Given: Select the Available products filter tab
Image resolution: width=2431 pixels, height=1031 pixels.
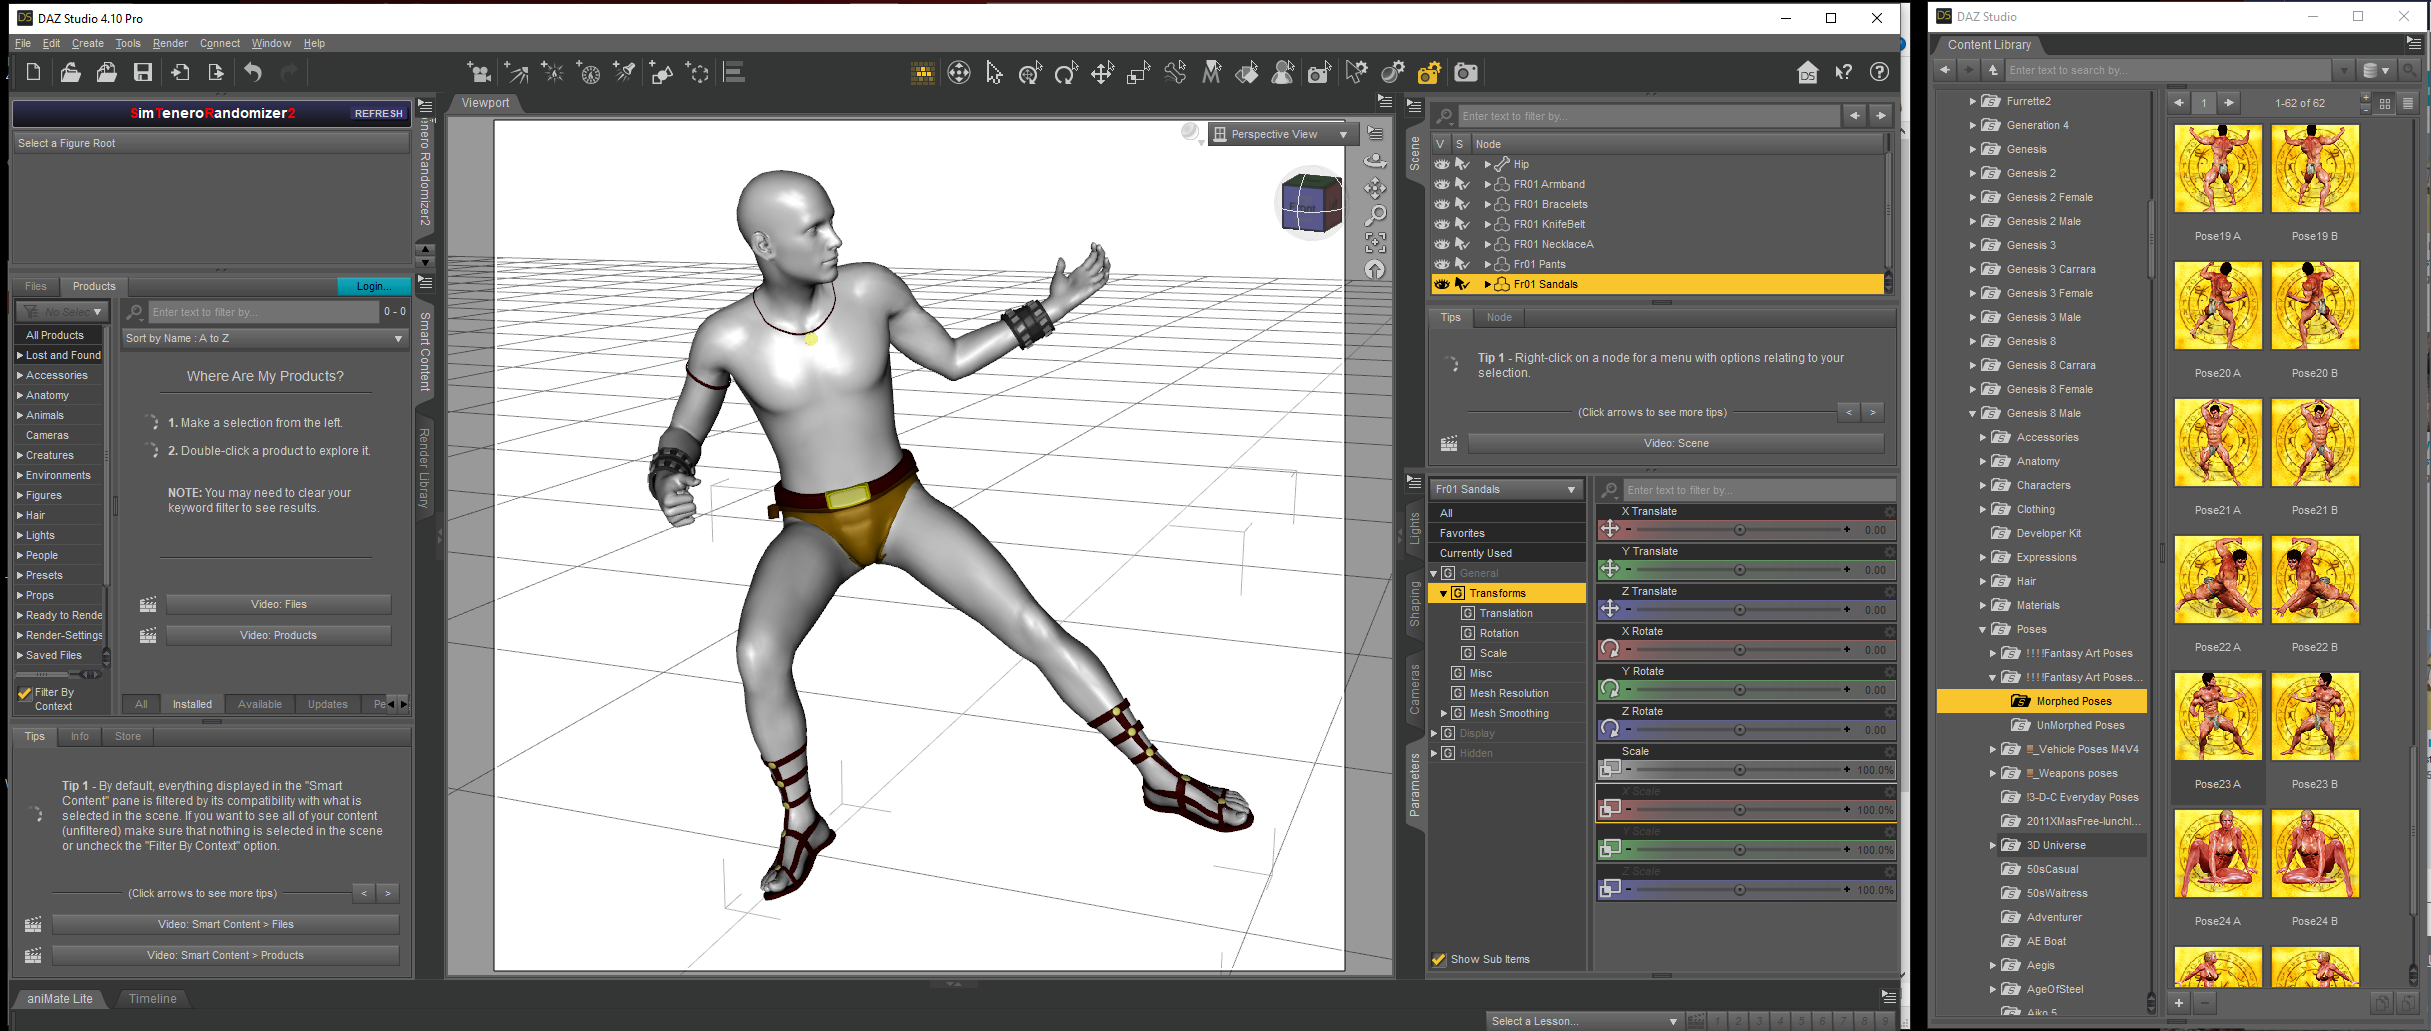Looking at the screenshot, I should coord(260,704).
